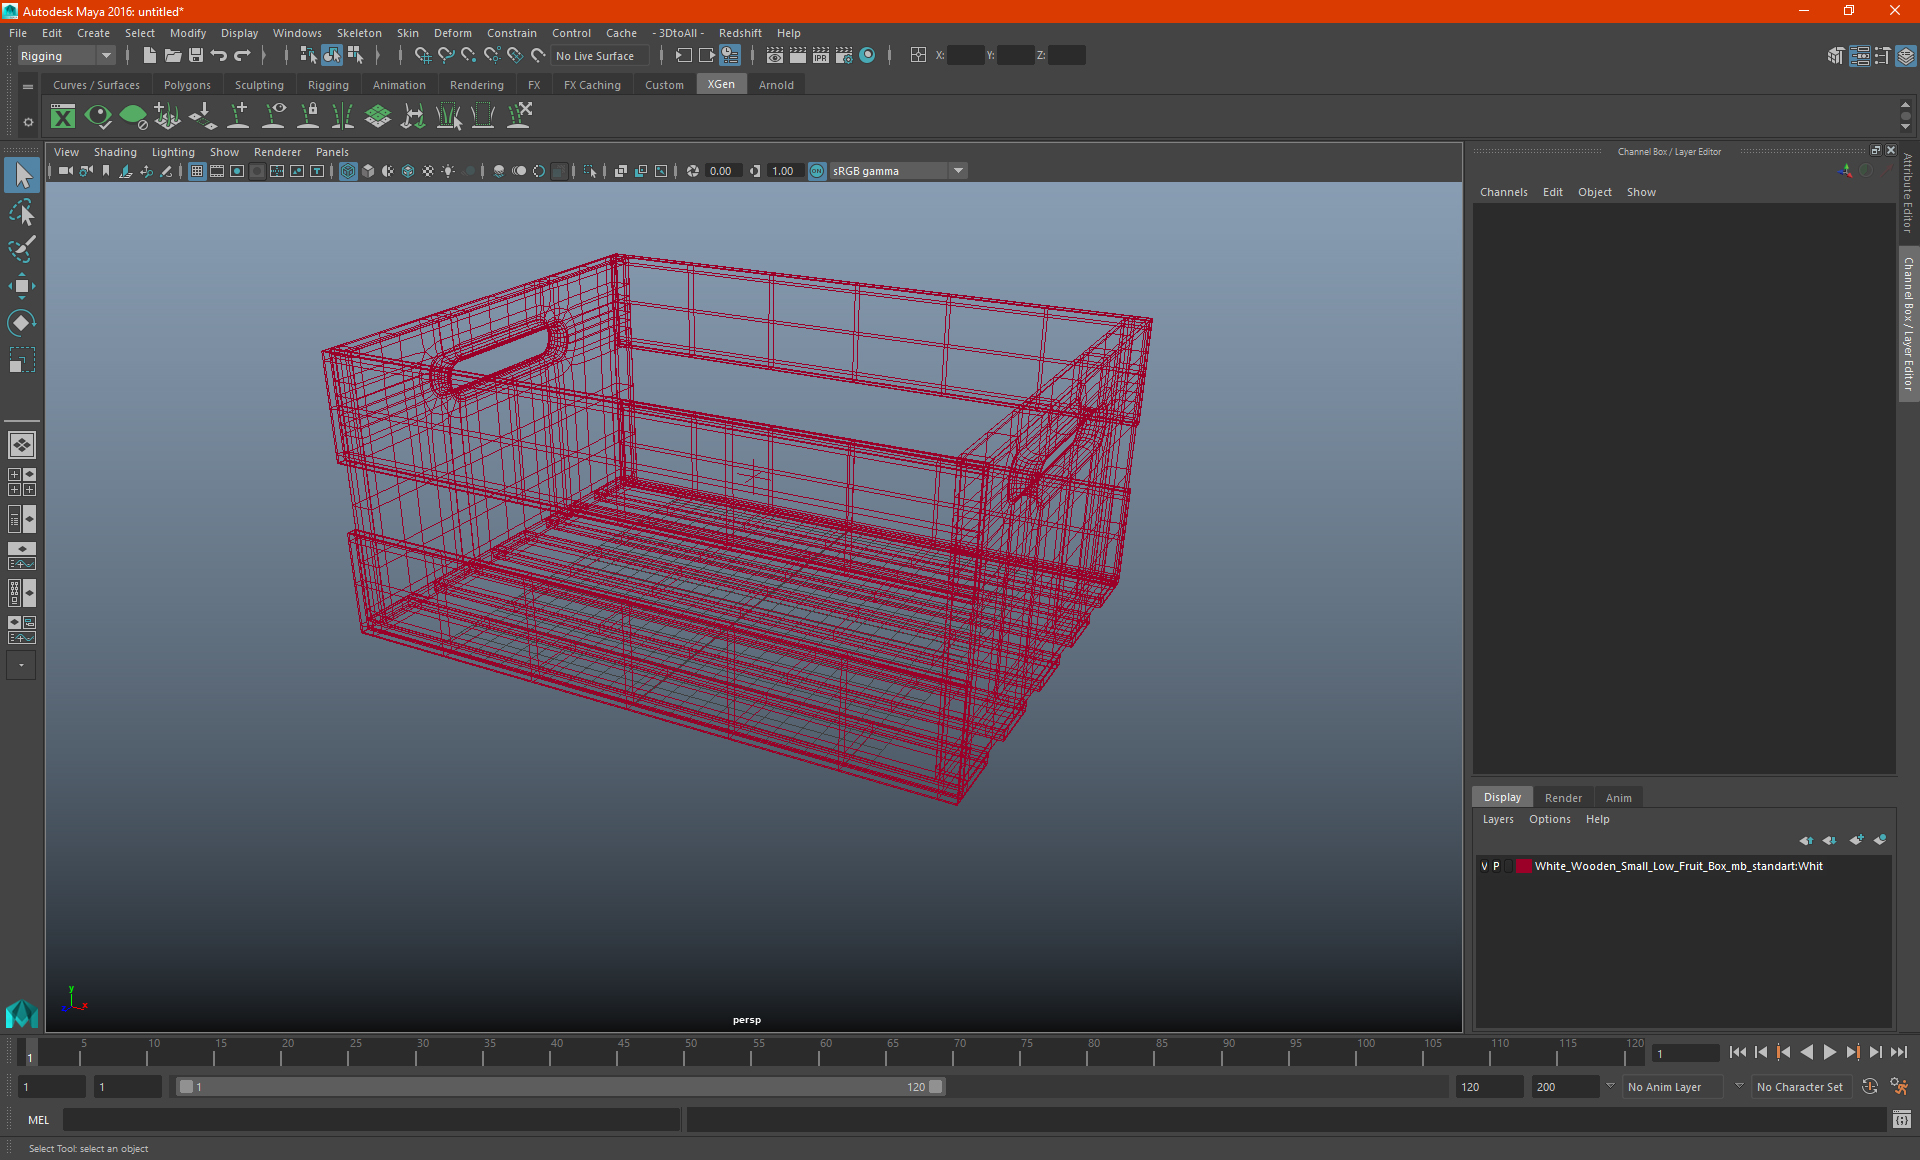The image size is (1920, 1160).
Task: Choose the Paint Selection tool
Action: coord(21,249)
